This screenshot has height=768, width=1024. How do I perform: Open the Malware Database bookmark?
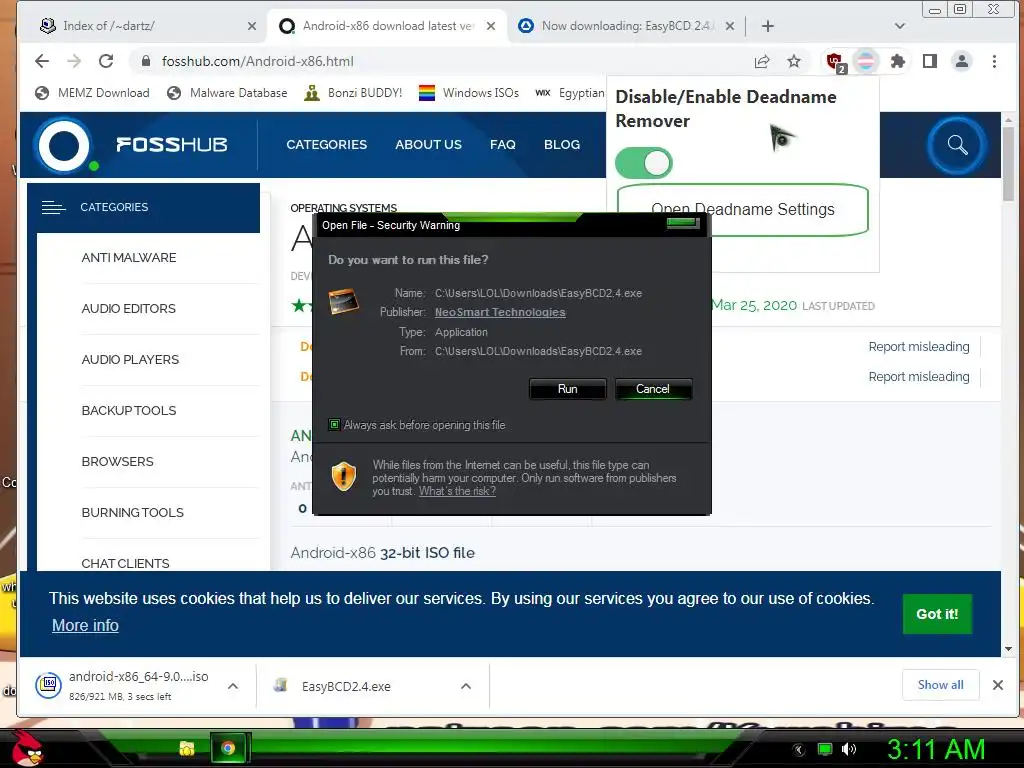pos(227,93)
